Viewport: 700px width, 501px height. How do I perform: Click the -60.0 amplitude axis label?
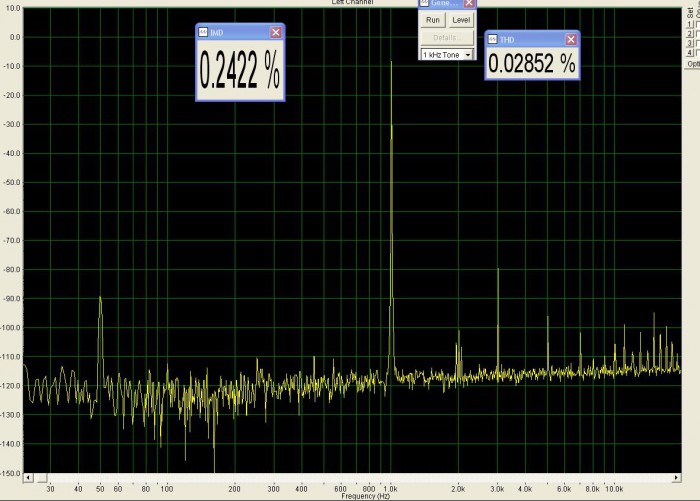click(x=12, y=211)
